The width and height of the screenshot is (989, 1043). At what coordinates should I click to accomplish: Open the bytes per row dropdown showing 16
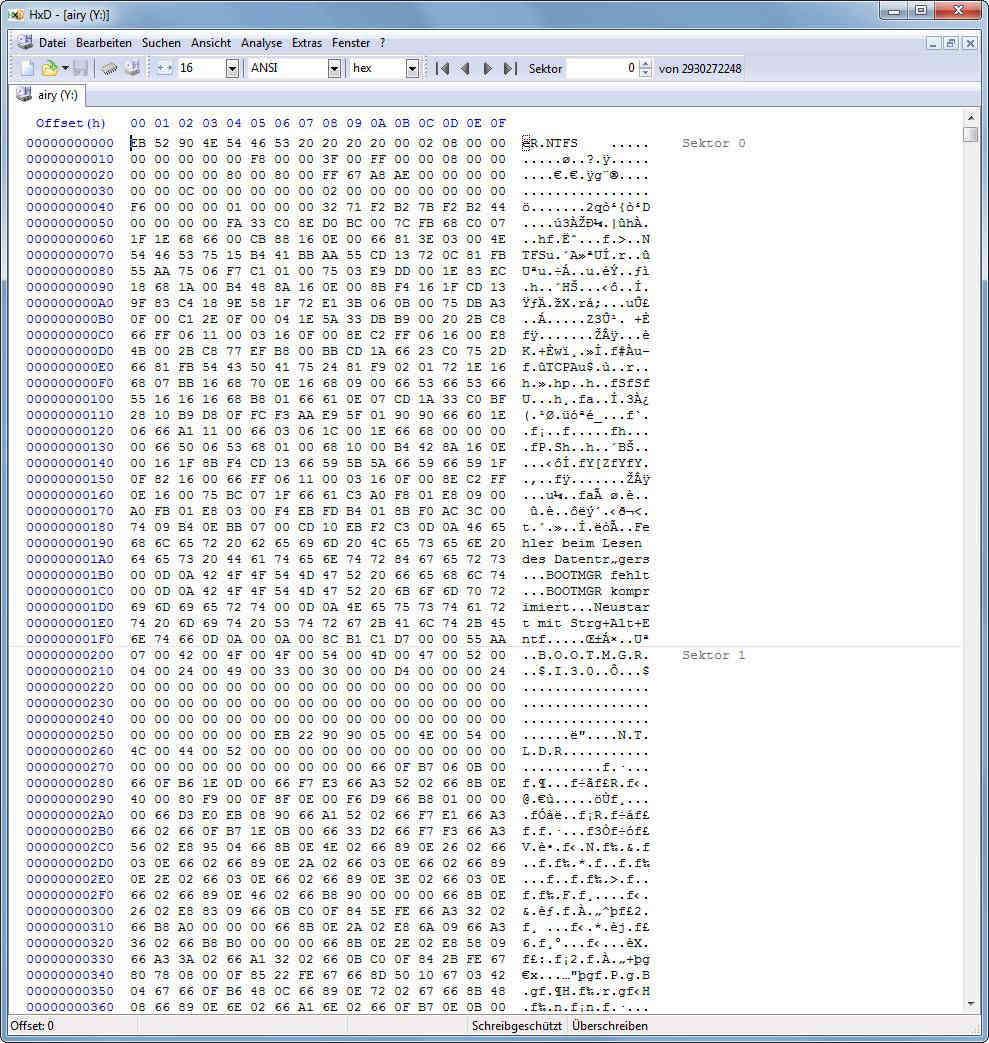232,68
